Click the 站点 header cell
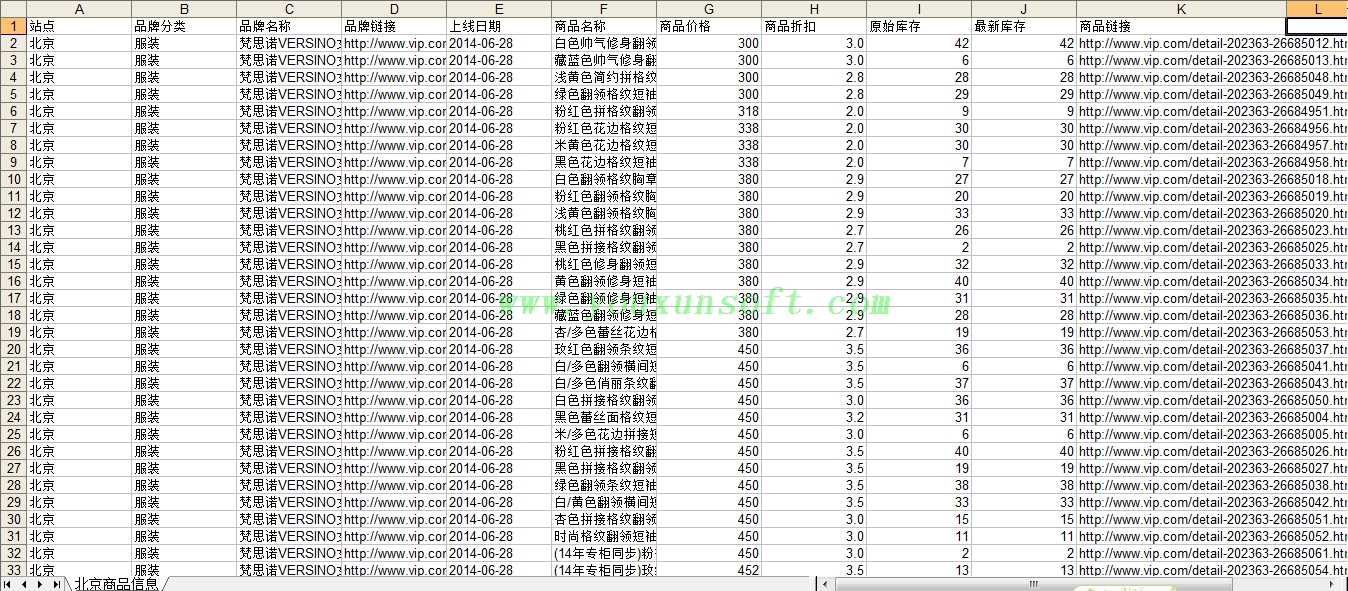Image resolution: width=1348 pixels, height=591 pixels. (x=79, y=26)
